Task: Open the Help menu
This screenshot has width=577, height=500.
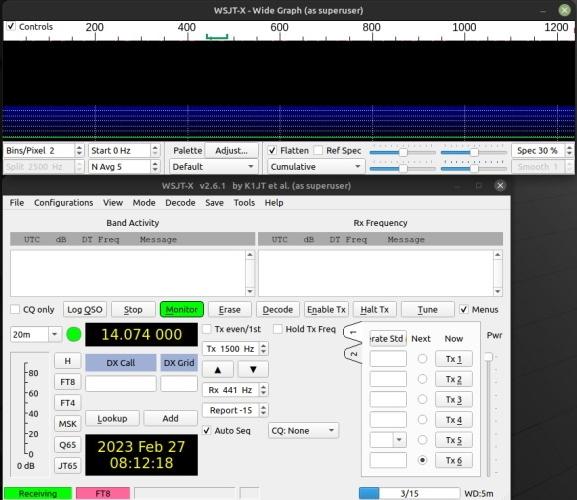Action: click(274, 203)
